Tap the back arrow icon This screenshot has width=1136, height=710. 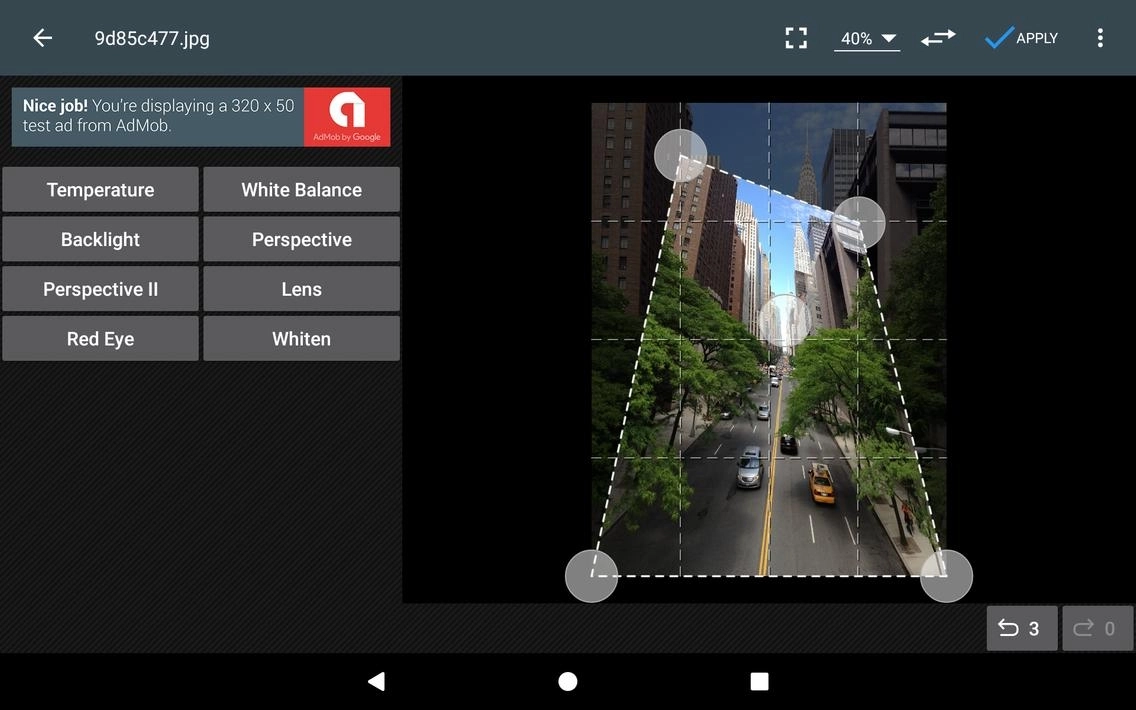(42, 38)
